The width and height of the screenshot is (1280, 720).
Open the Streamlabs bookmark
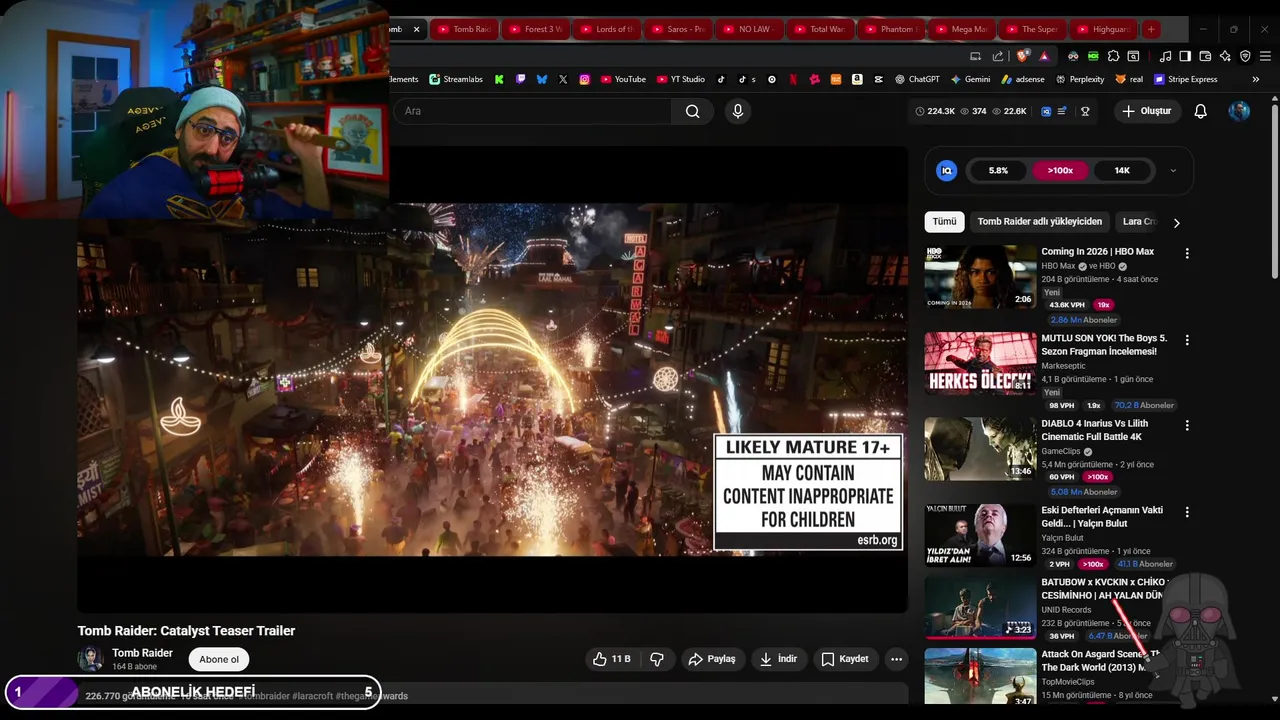point(456,79)
